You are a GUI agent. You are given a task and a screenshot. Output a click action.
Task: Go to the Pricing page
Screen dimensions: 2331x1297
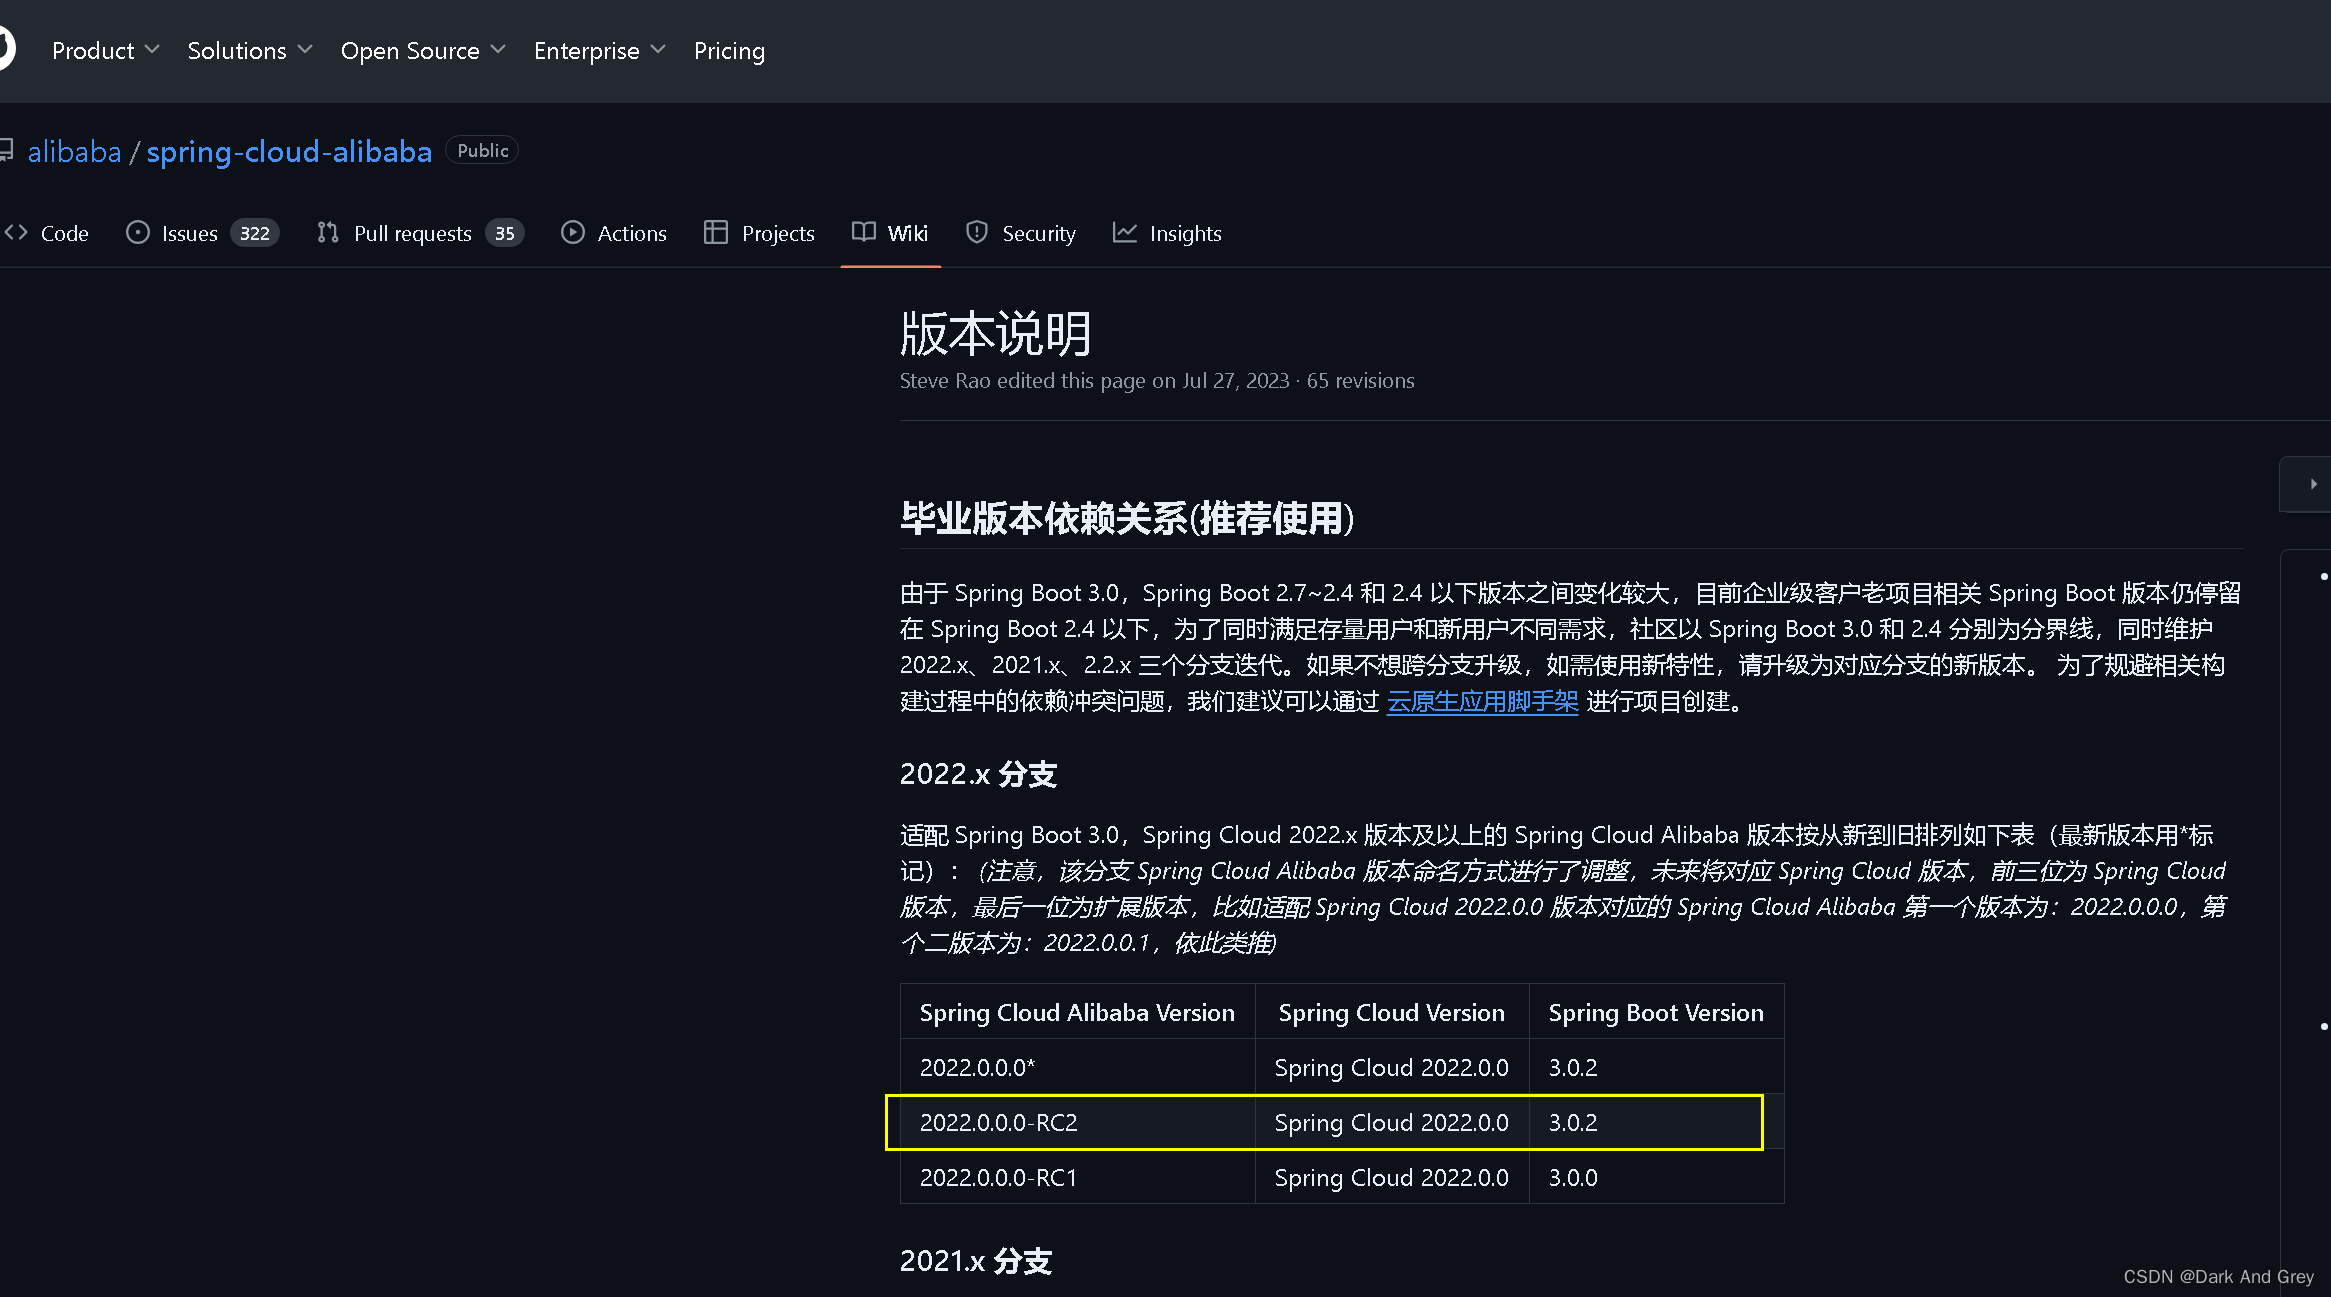point(729,50)
